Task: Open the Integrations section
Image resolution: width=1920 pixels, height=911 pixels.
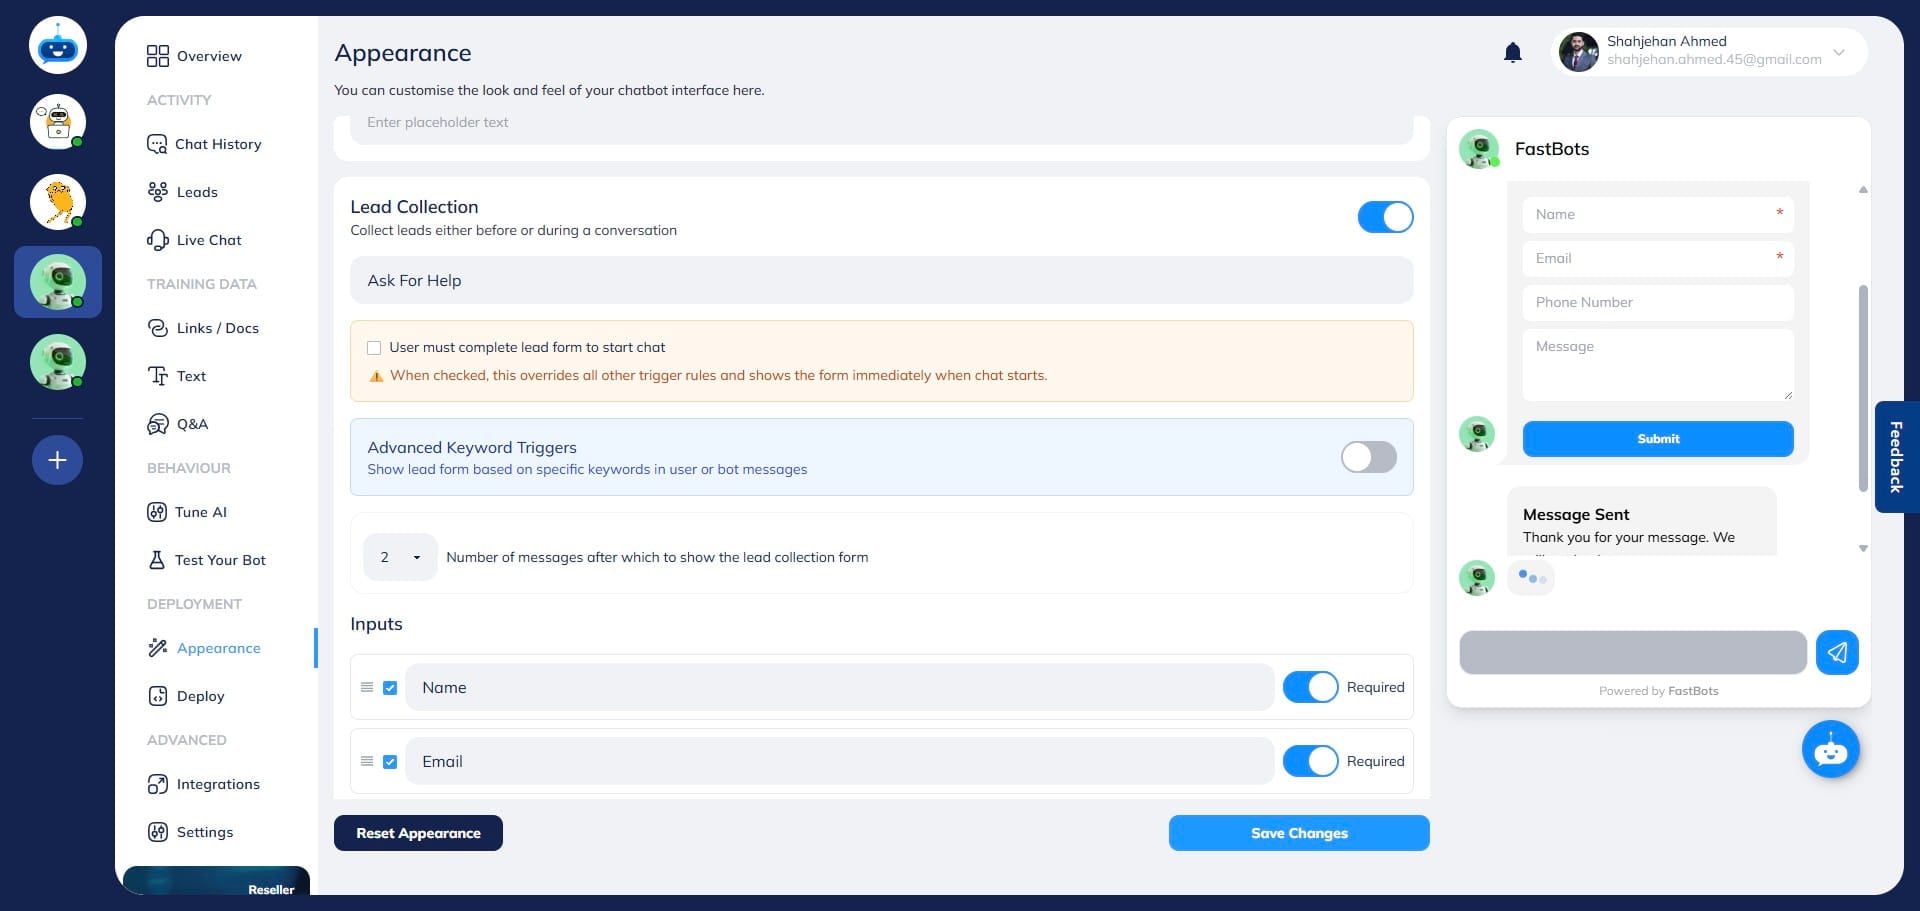Action: tap(217, 784)
